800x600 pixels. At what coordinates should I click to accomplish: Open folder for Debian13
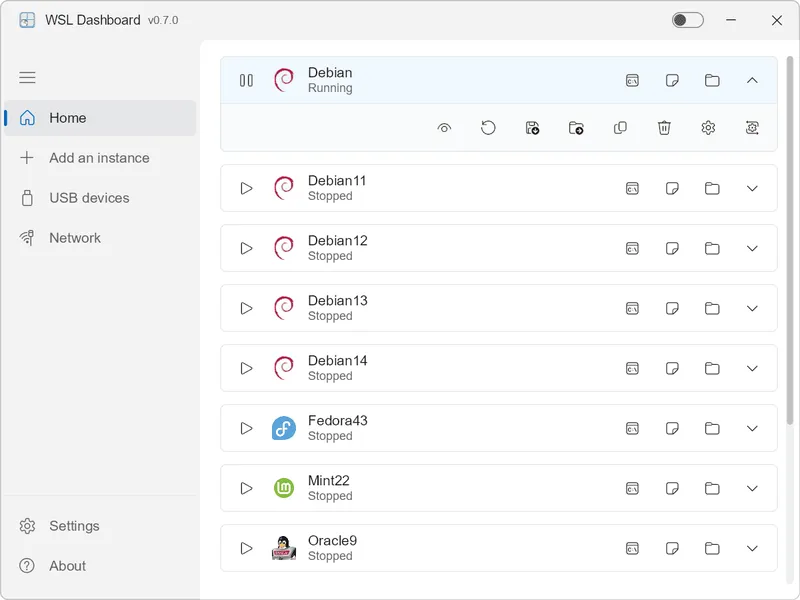pyautogui.click(x=712, y=309)
